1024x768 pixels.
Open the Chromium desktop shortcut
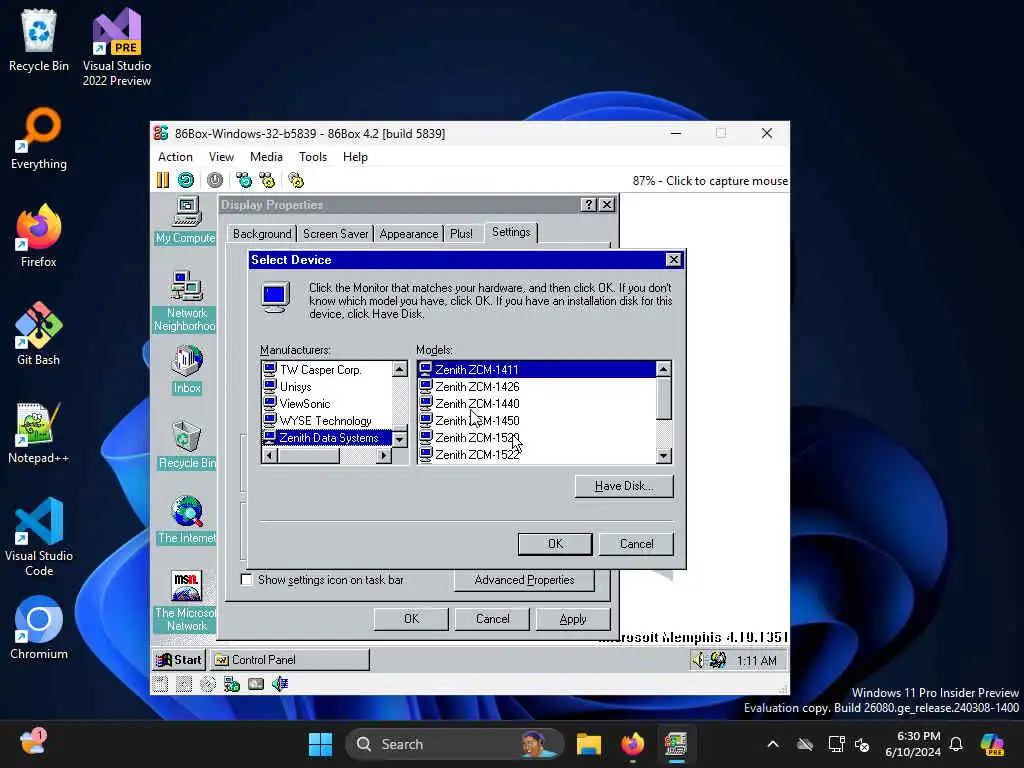click(x=39, y=628)
